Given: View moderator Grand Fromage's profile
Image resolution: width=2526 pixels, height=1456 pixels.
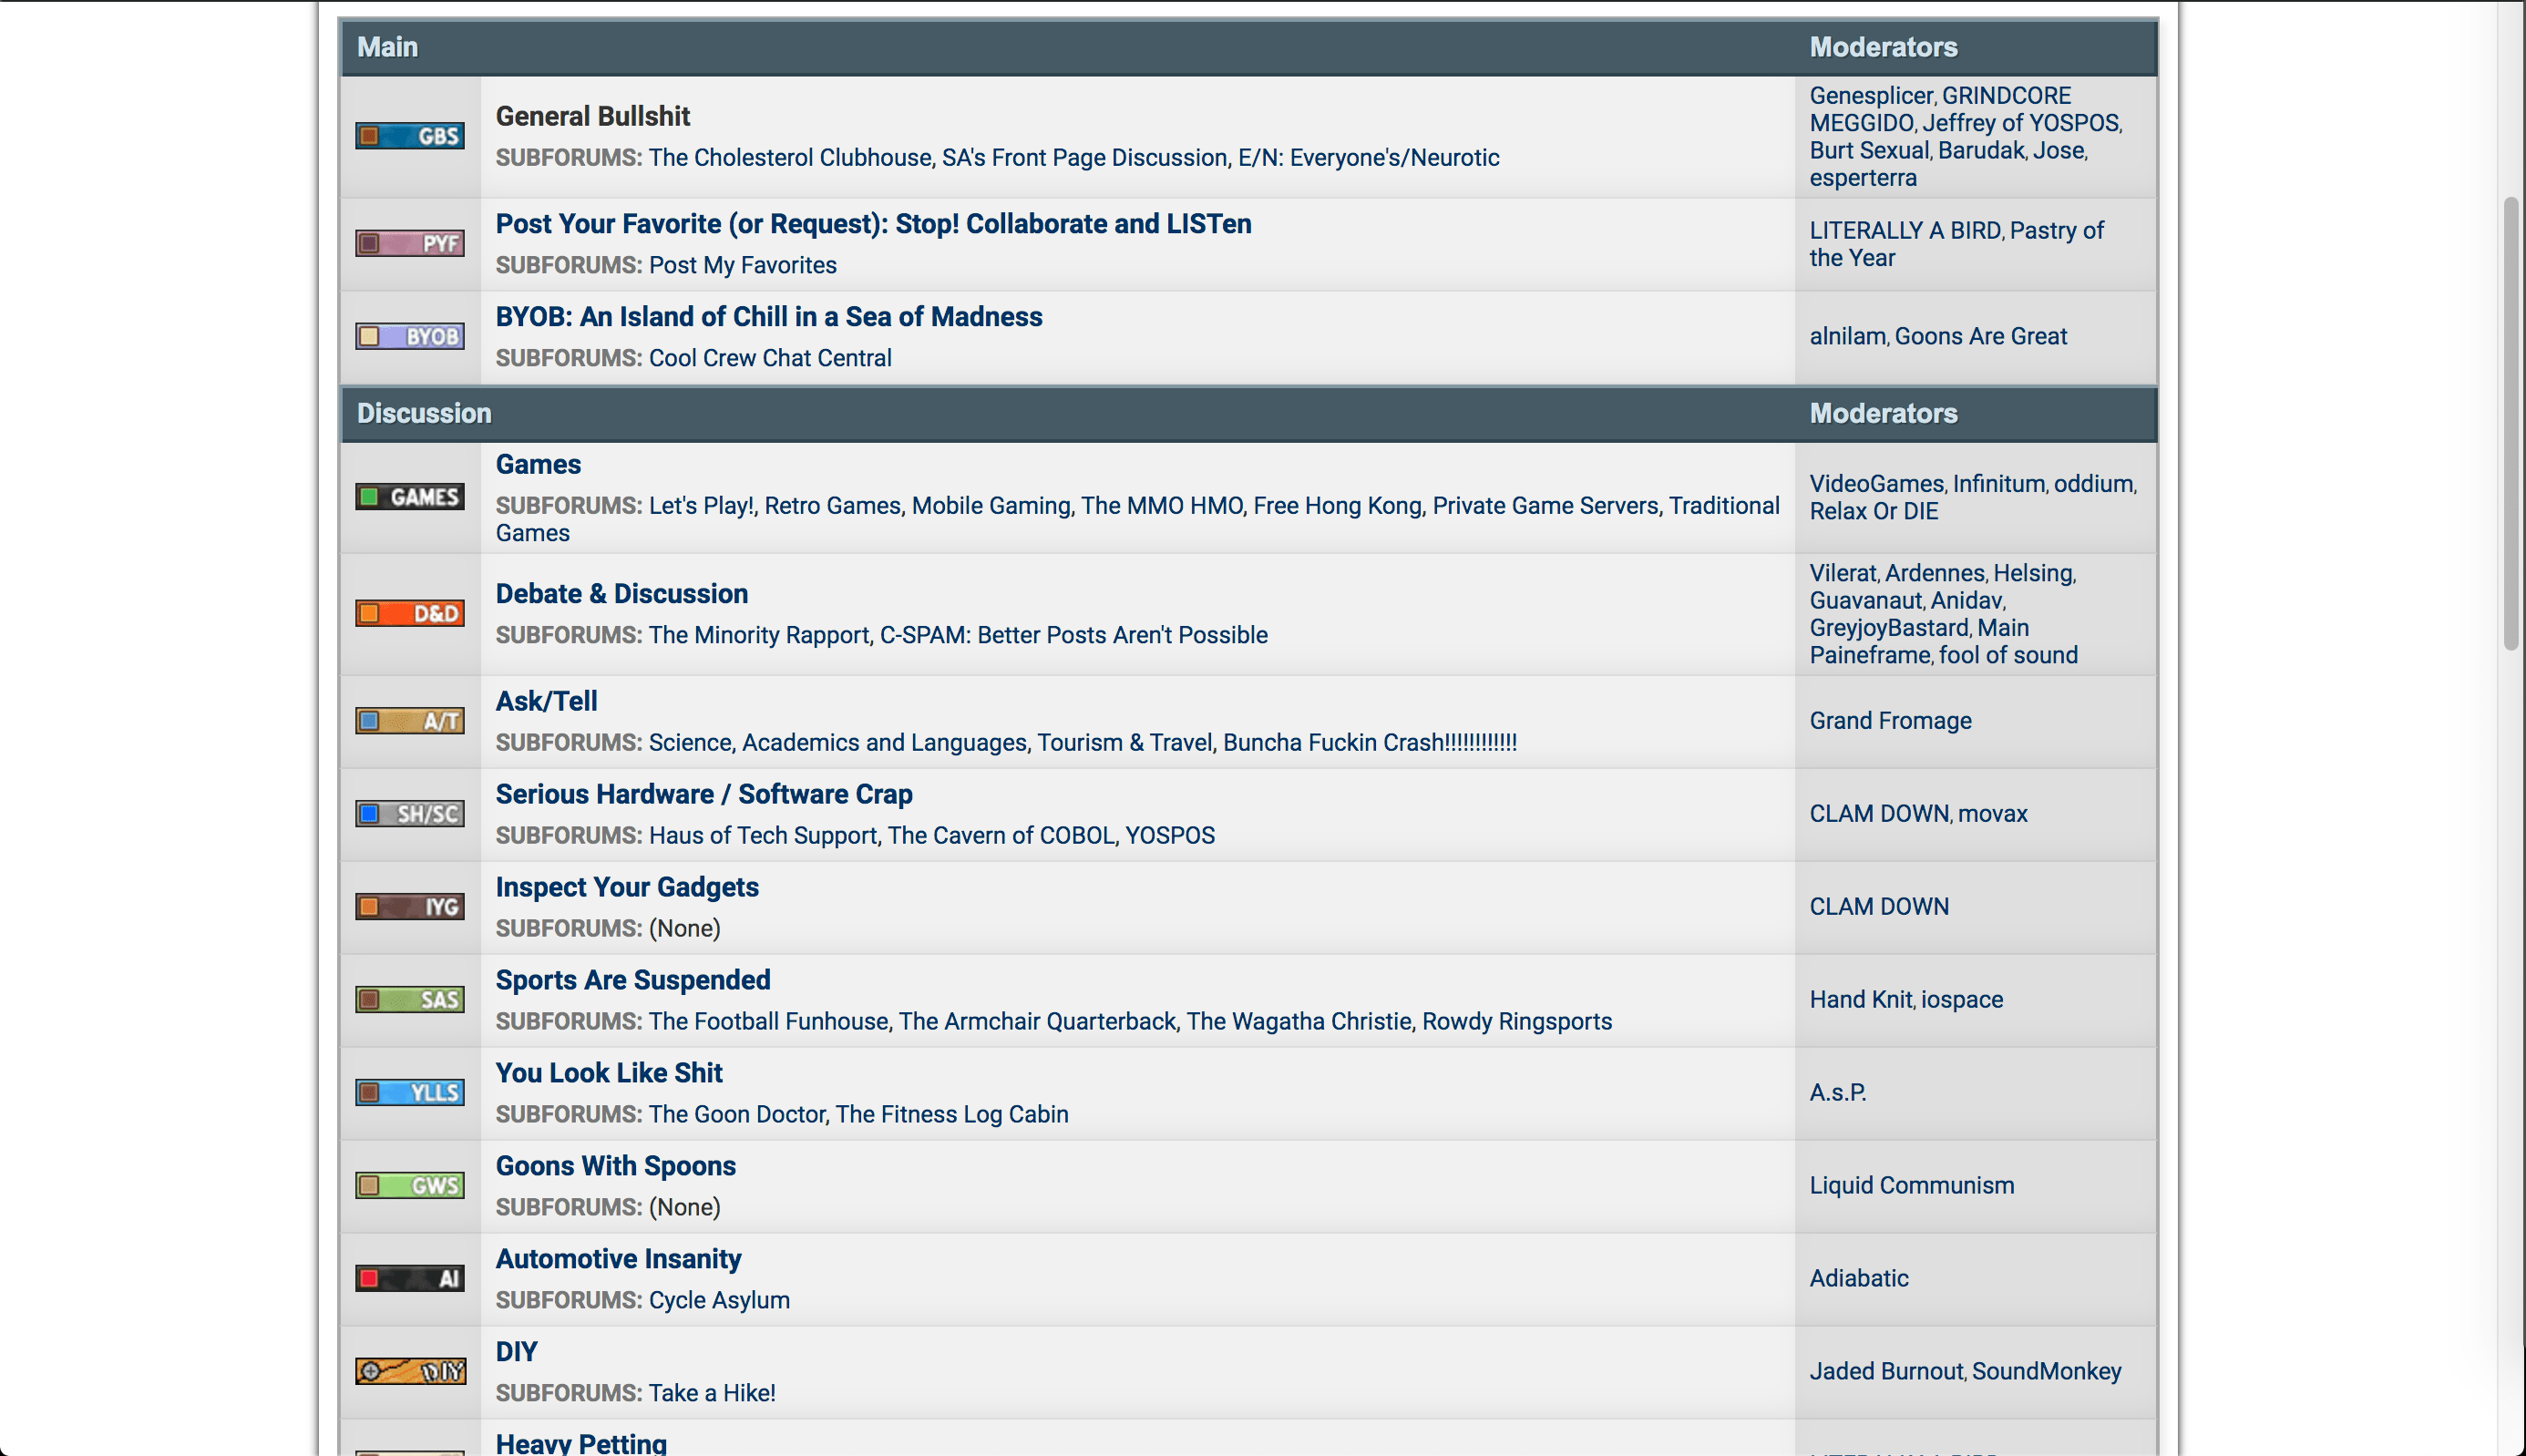Looking at the screenshot, I should click(x=1889, y=721).
